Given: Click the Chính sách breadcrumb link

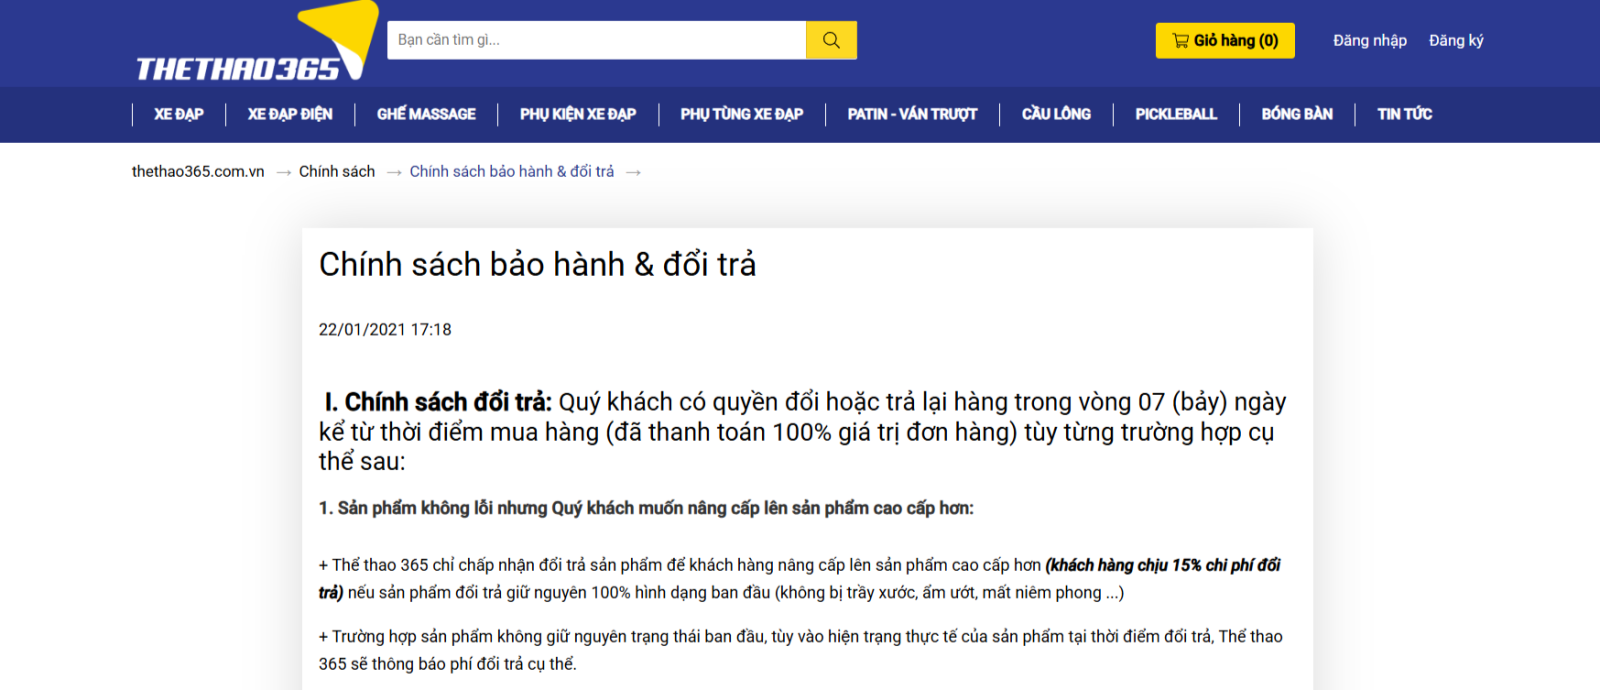Looking at the screenshot, I should point(337,172).
